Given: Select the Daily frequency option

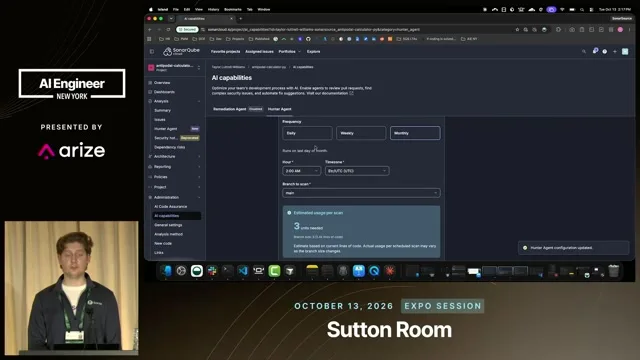Looking at the screenshot, I should point(307,133).
